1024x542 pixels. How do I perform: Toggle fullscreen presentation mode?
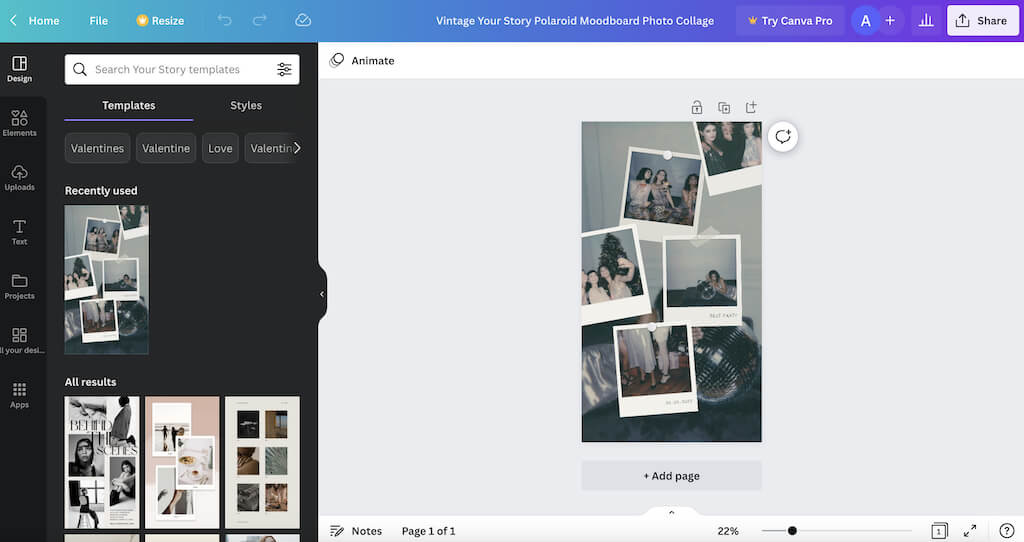(x=970, y=531)
